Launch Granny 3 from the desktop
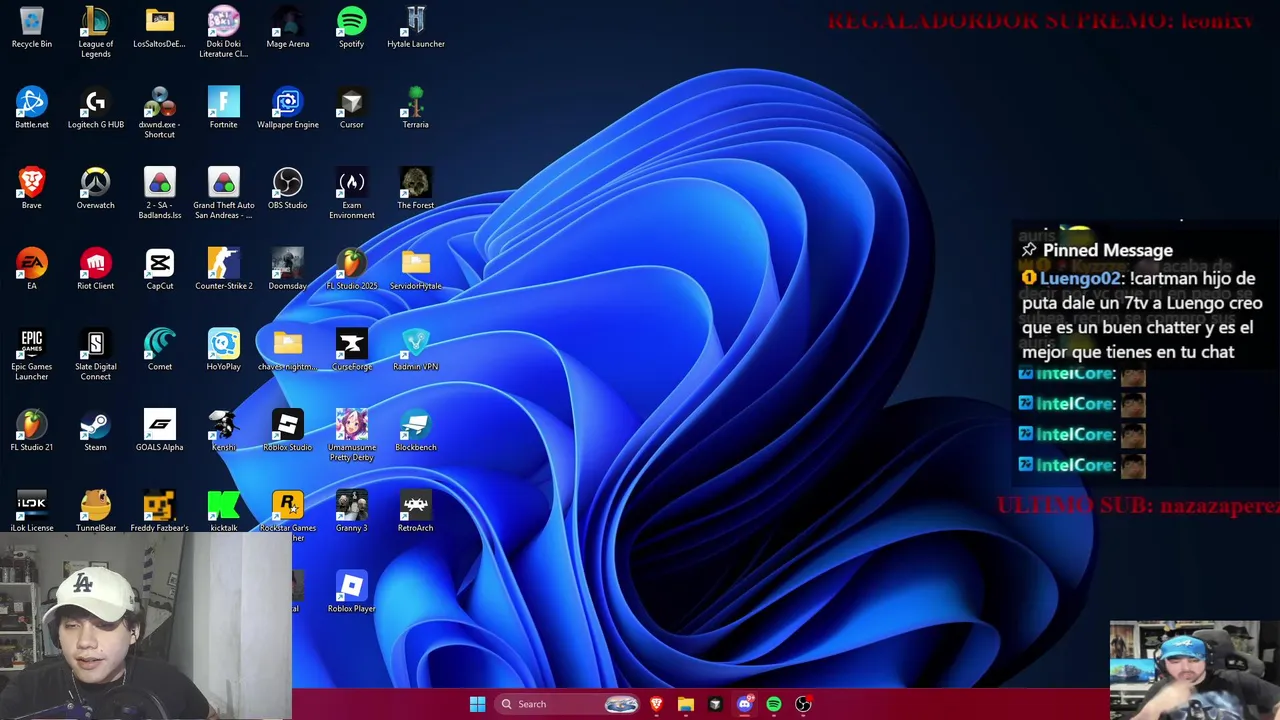 point(352,511)
